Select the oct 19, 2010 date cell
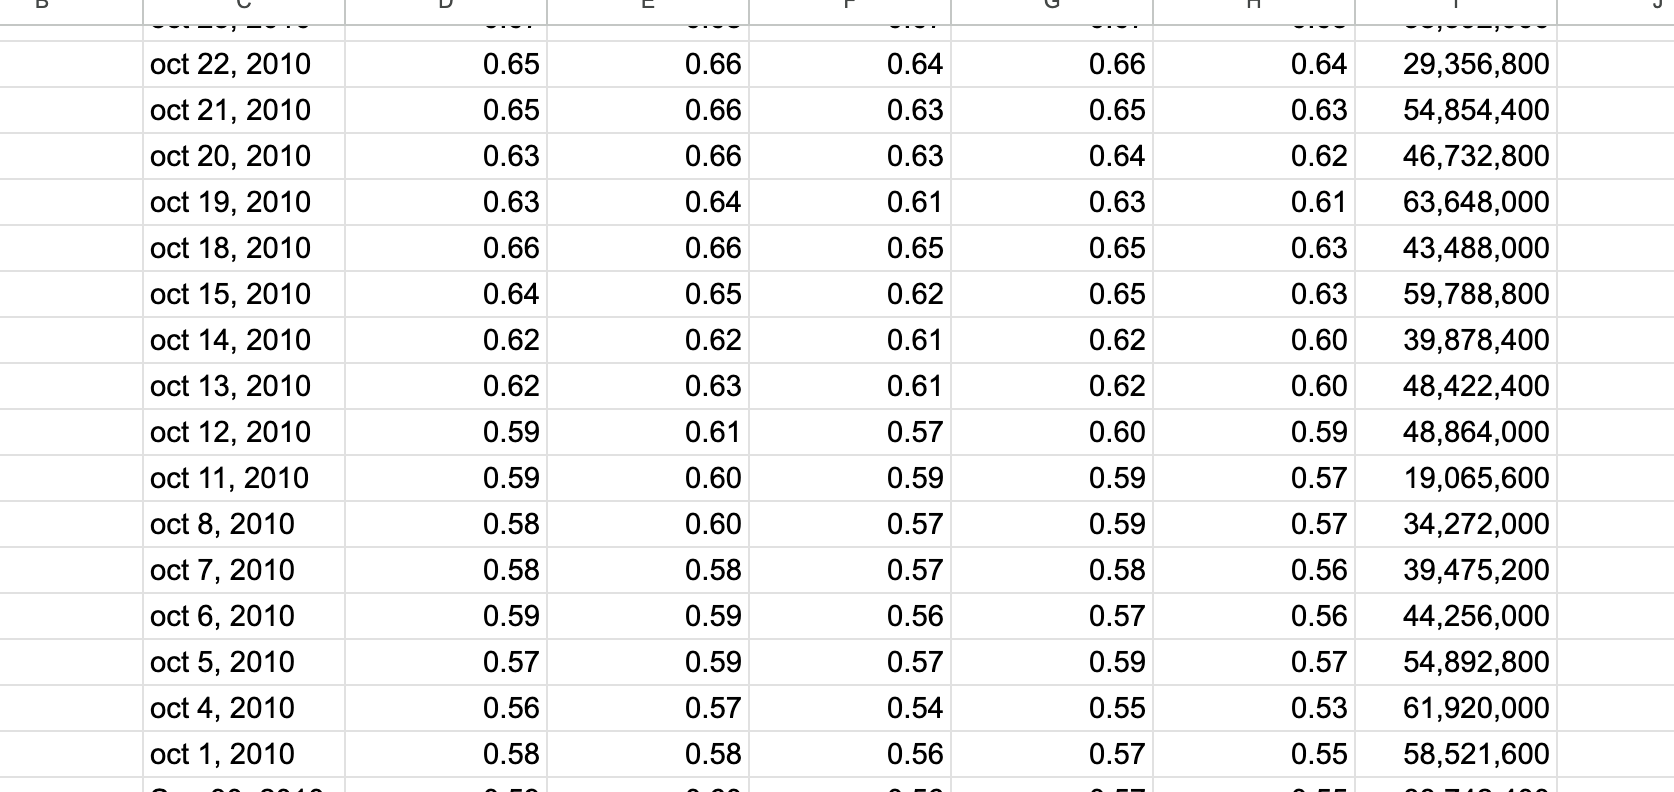The width and height of the screenshot is (1674, 792). (x=244, y=202)
